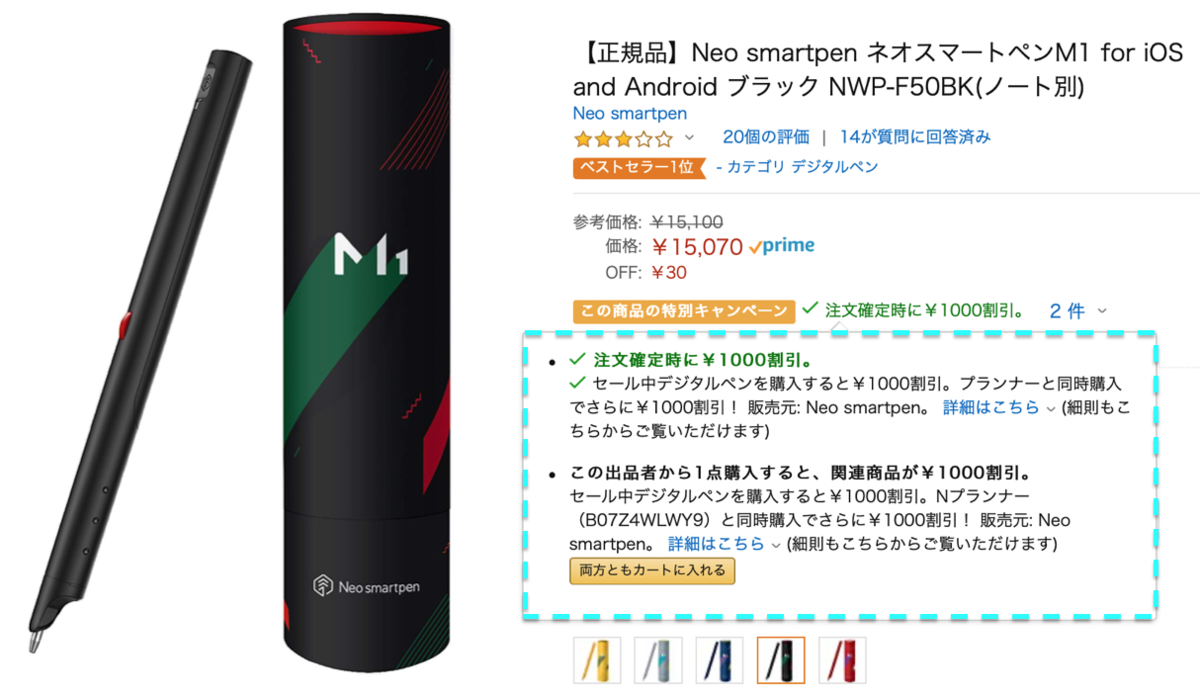Click the ベストセラー1位 badge
Image resolution: width=1200 pixels, height=698 pixels.
[x=640, y=167]
